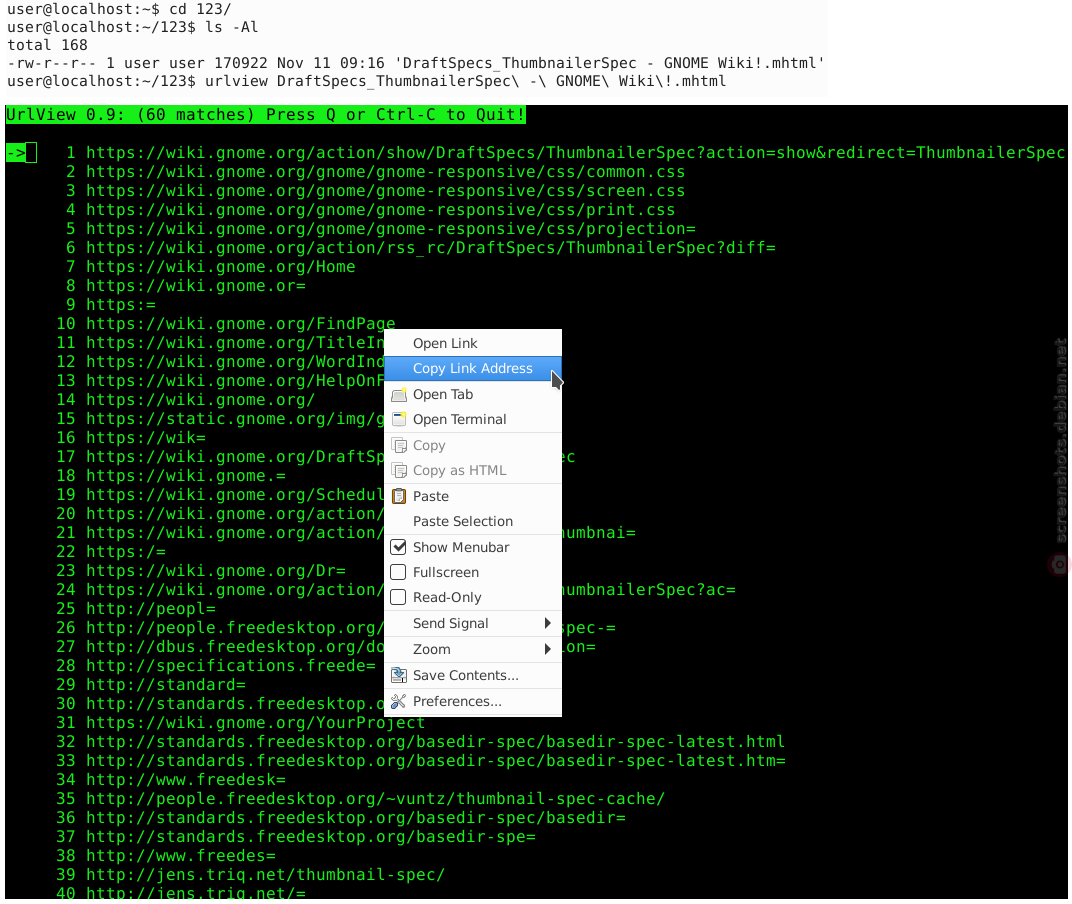
Task: Click the Paste clipboard icon
Action: pyautogui.click(x=399, y=496)
